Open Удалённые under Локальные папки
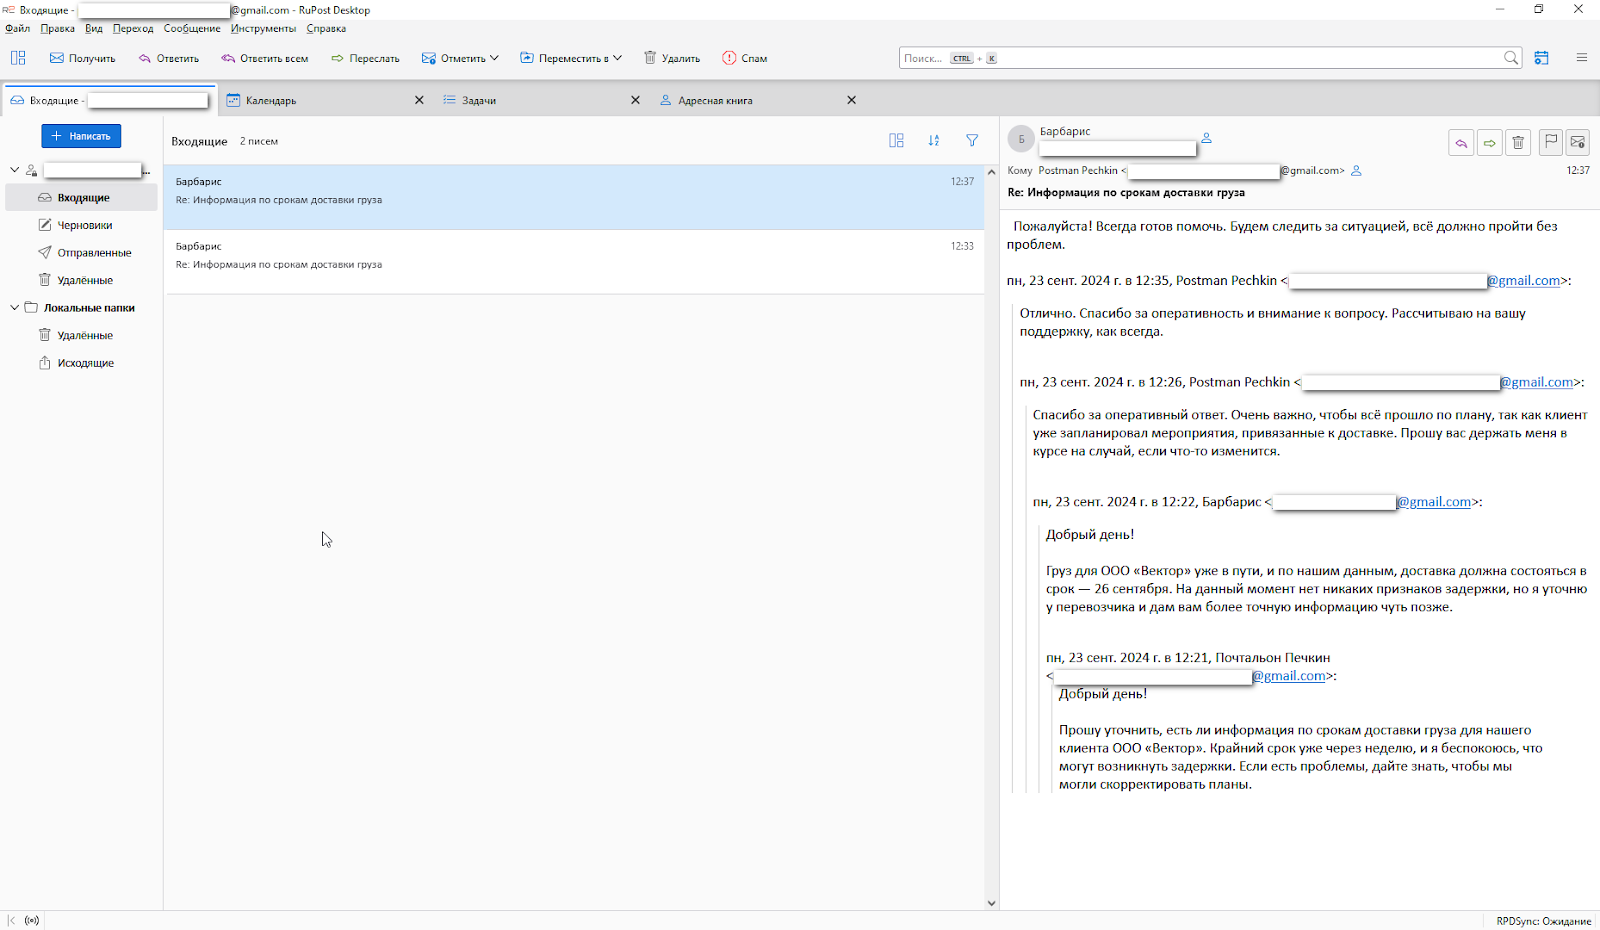The image size is (1600, 930). coord(81,335)
